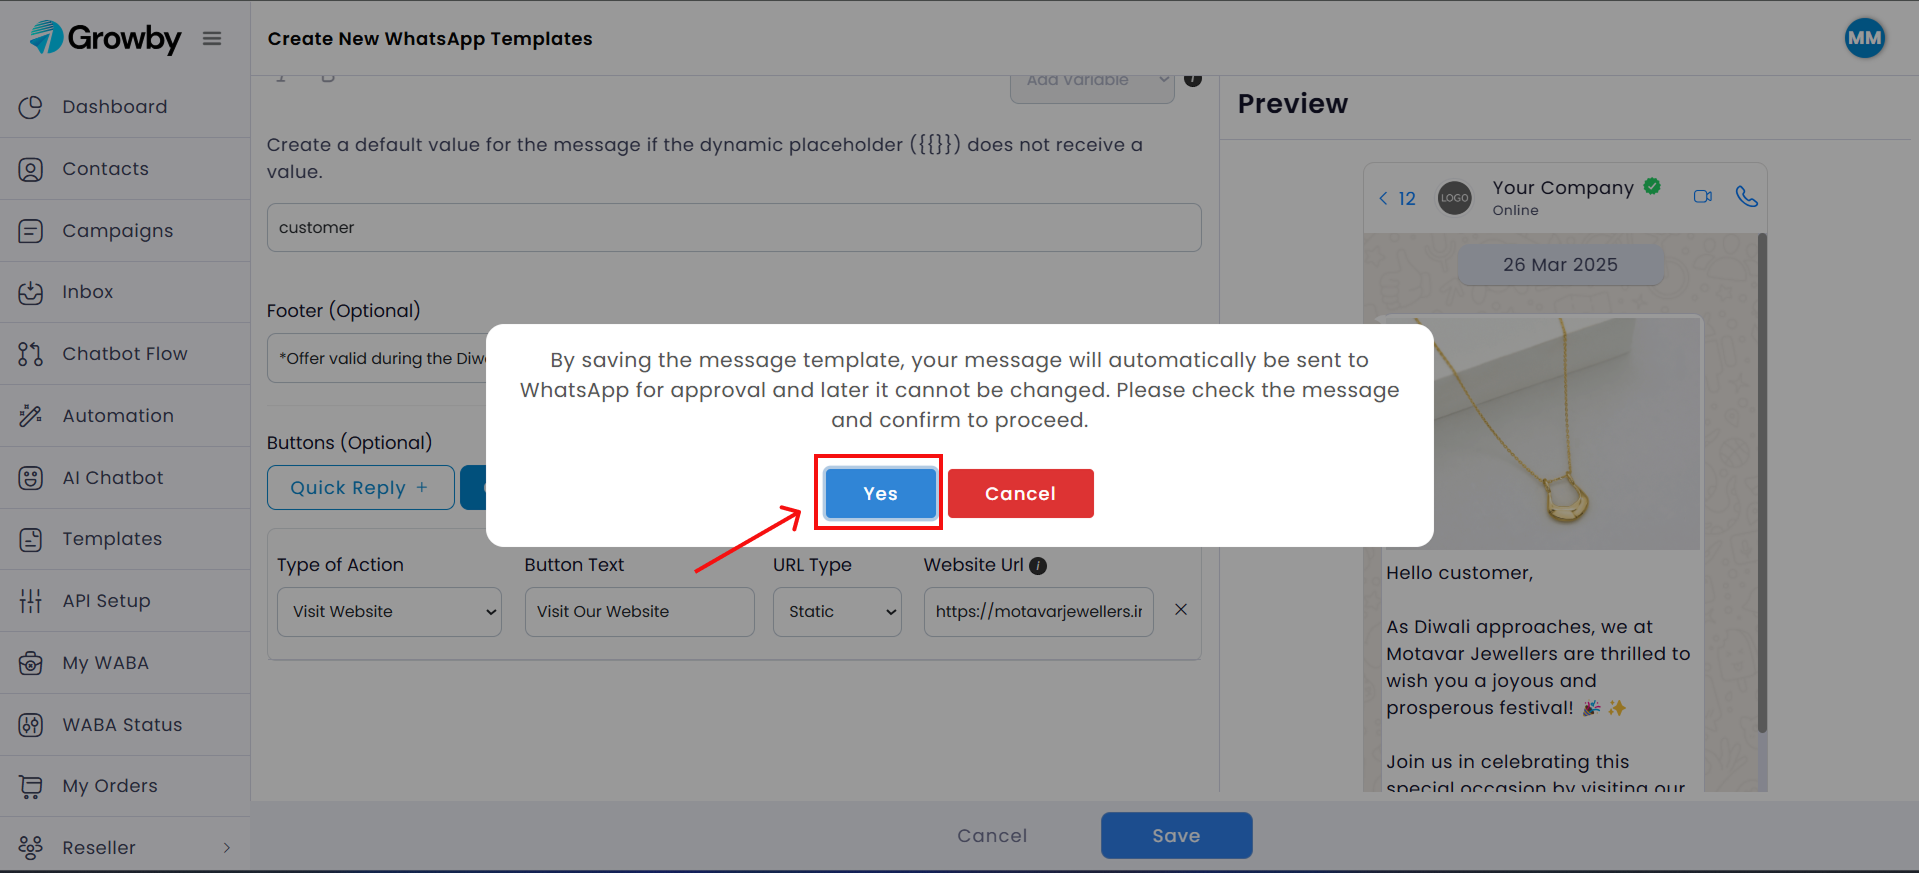Click the Button Text input field
Viewport: 1919px width, 873px height.
[639, 612]
